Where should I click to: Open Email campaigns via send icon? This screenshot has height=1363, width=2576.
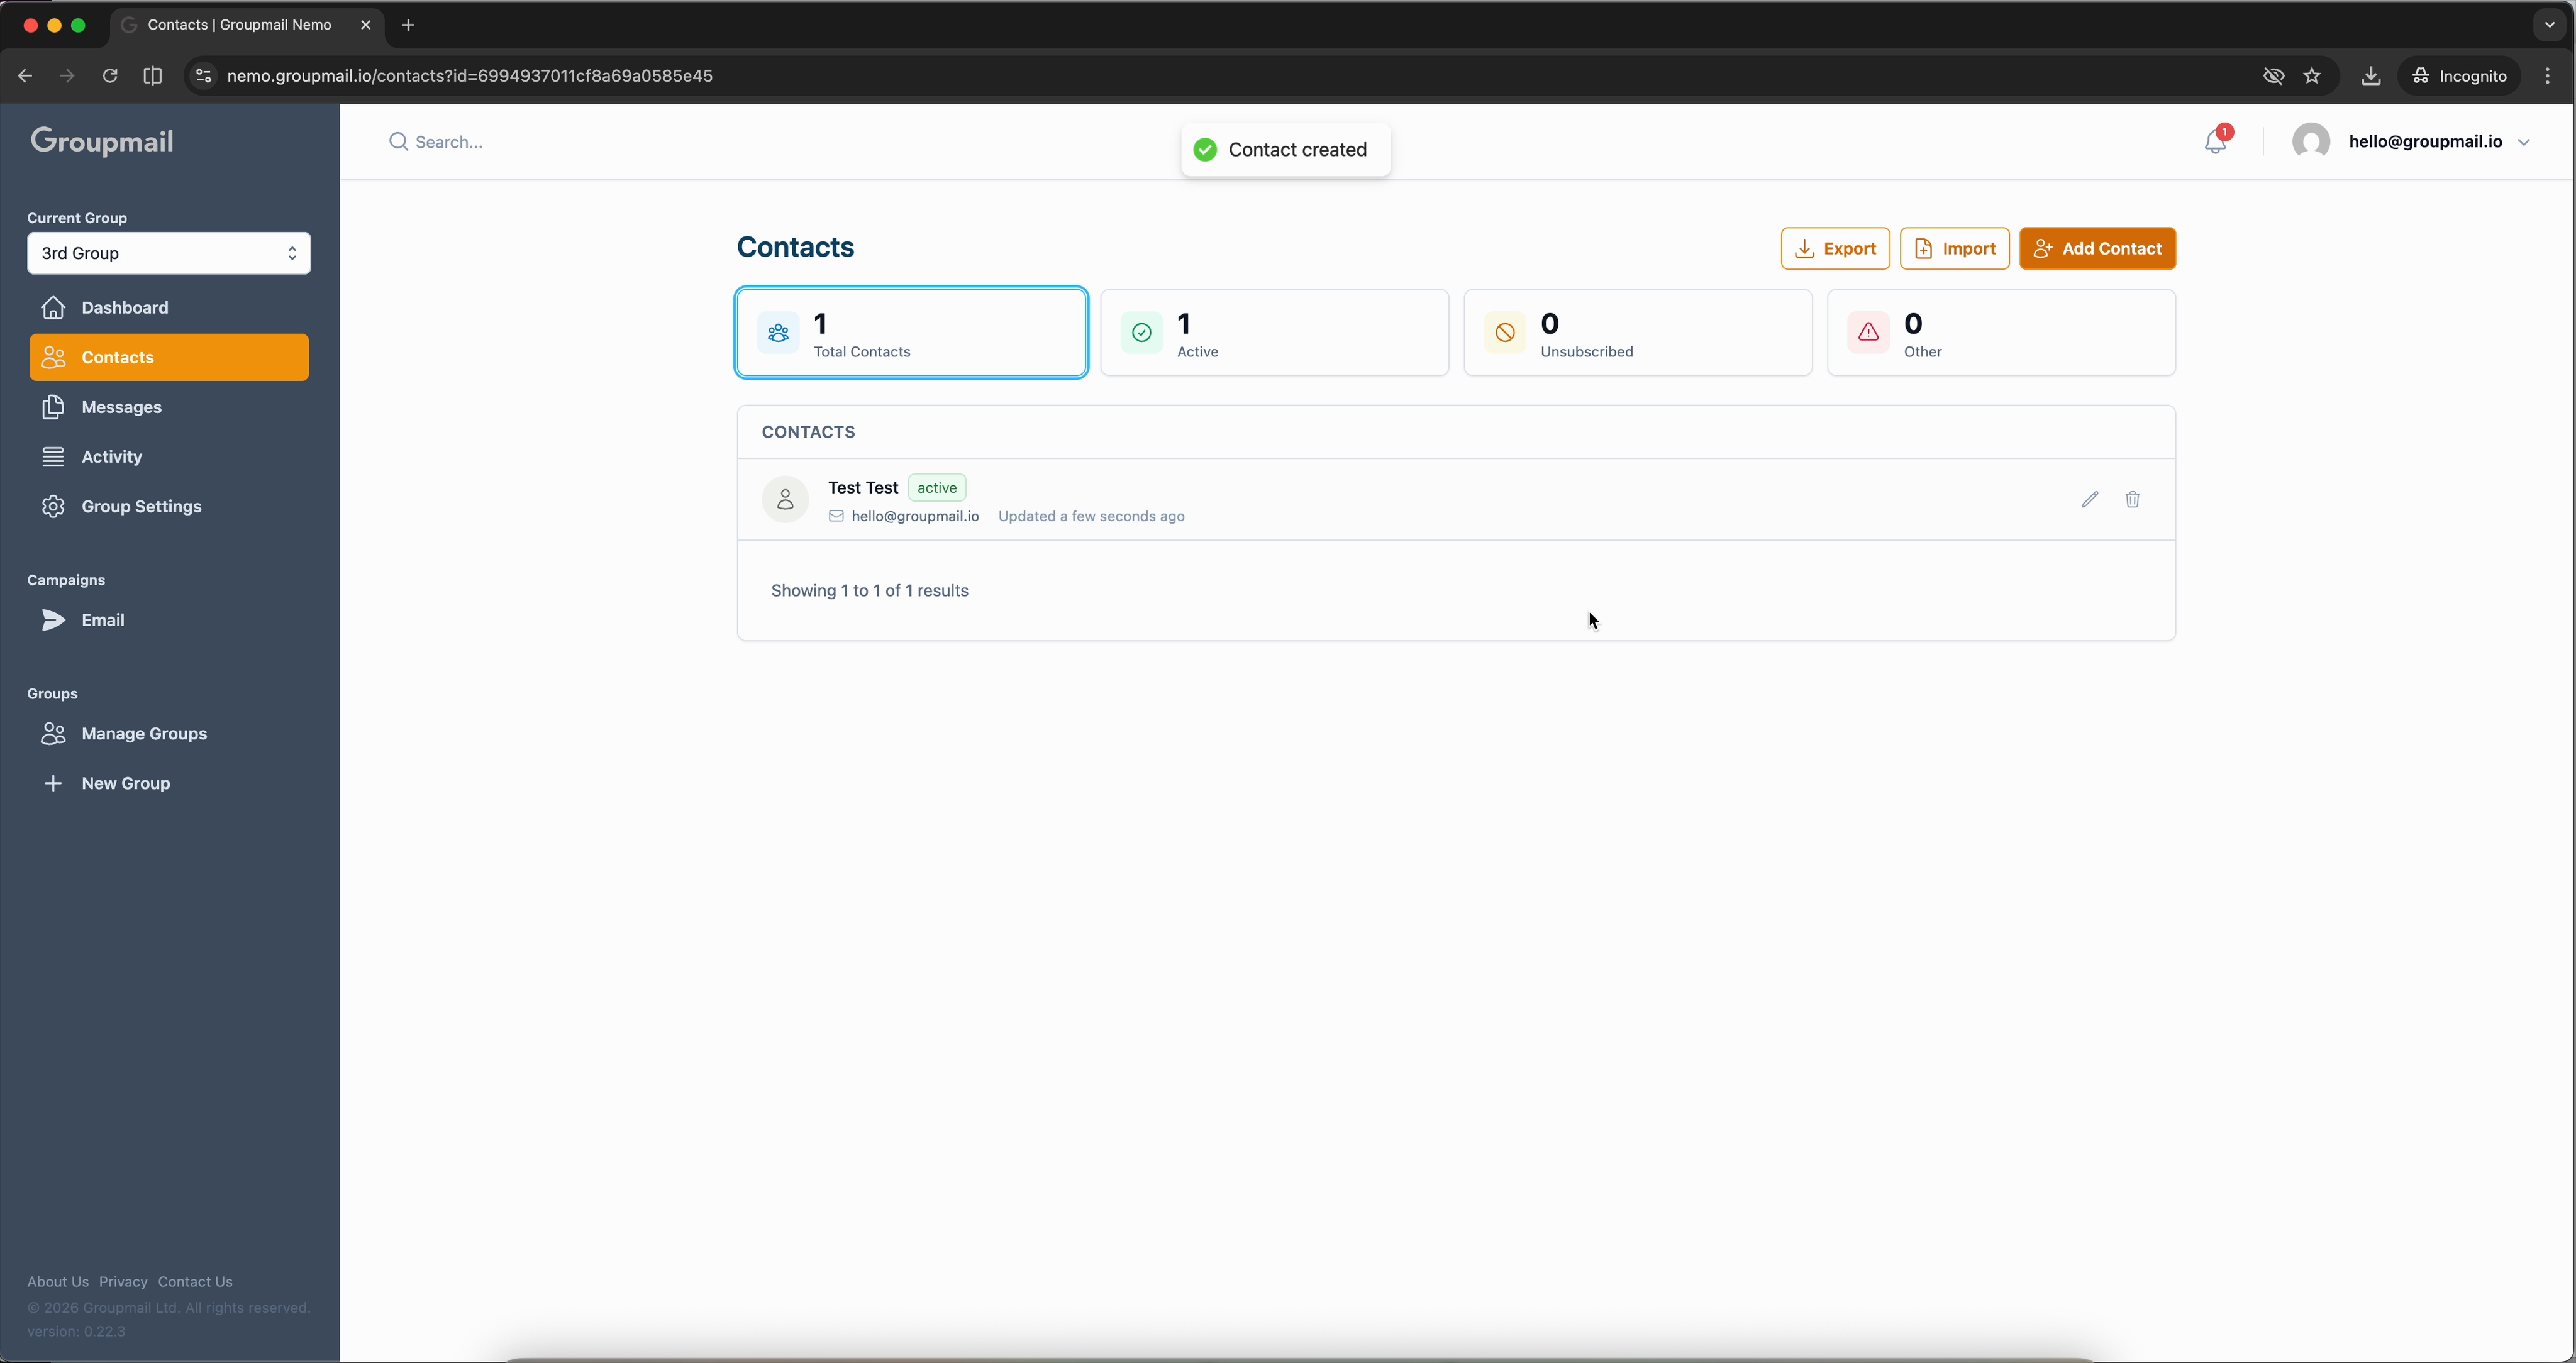tap(54, 619)
